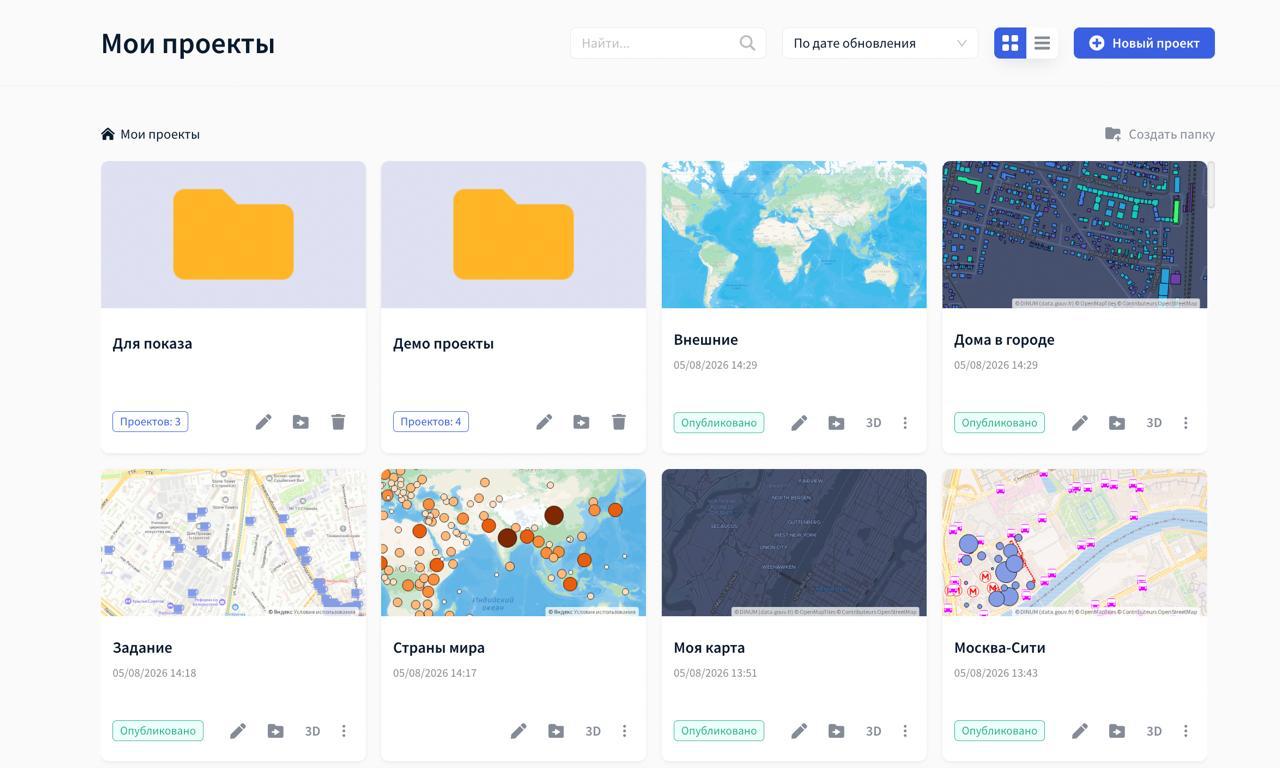
Task: Open the Для показа folder thumbnail
Action: 233,235
